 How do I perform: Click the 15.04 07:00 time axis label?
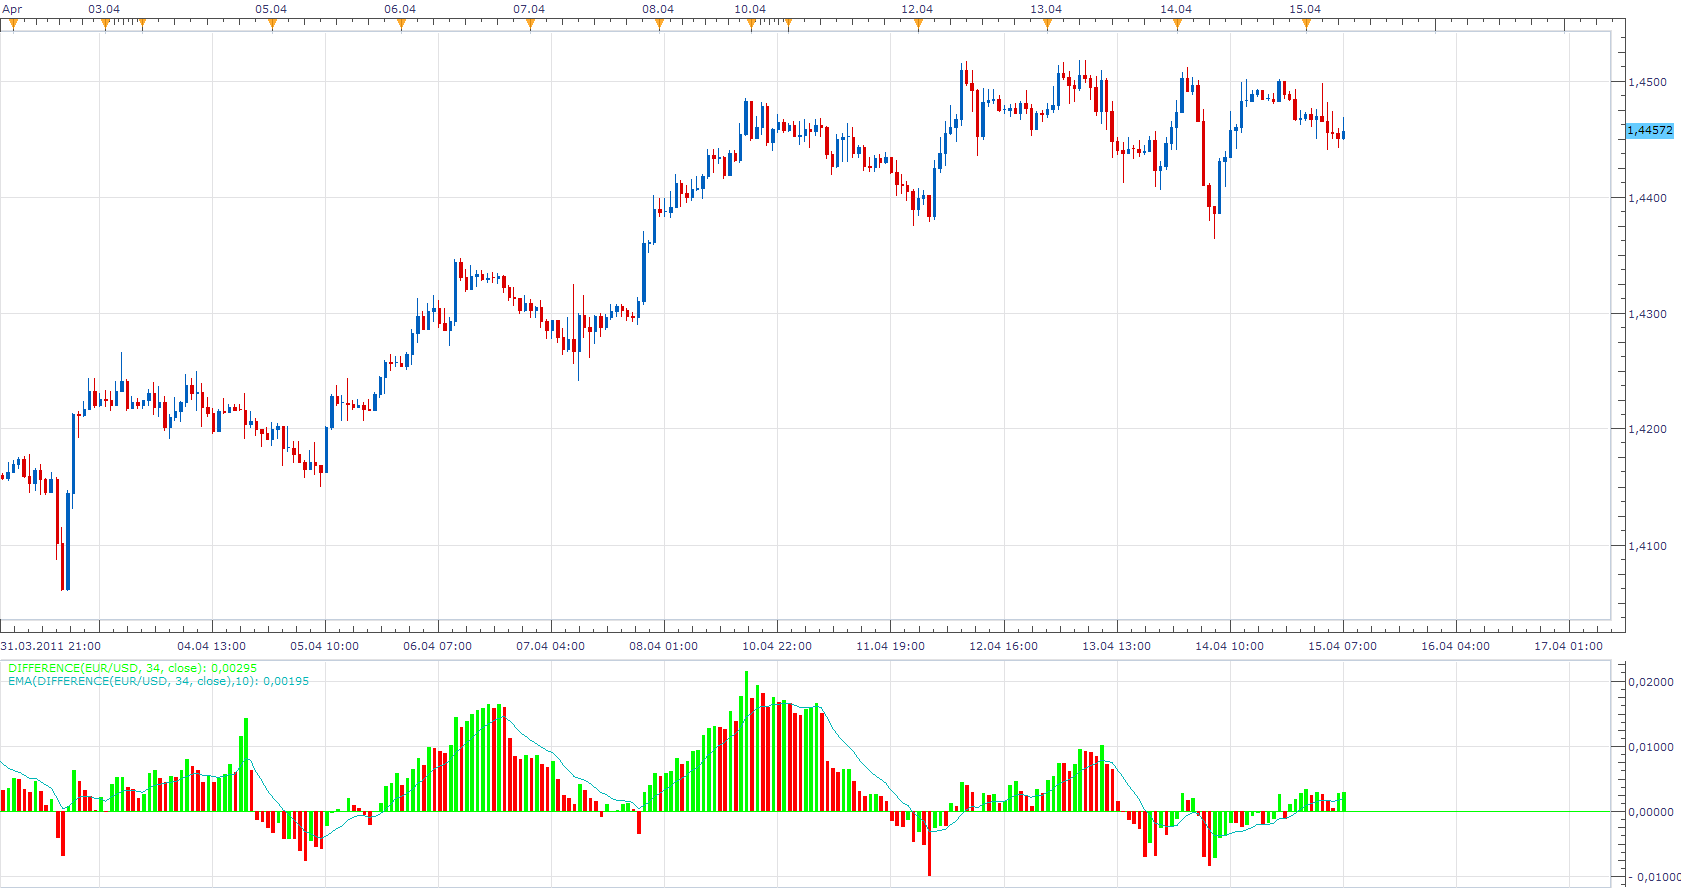click(1342, 646)
